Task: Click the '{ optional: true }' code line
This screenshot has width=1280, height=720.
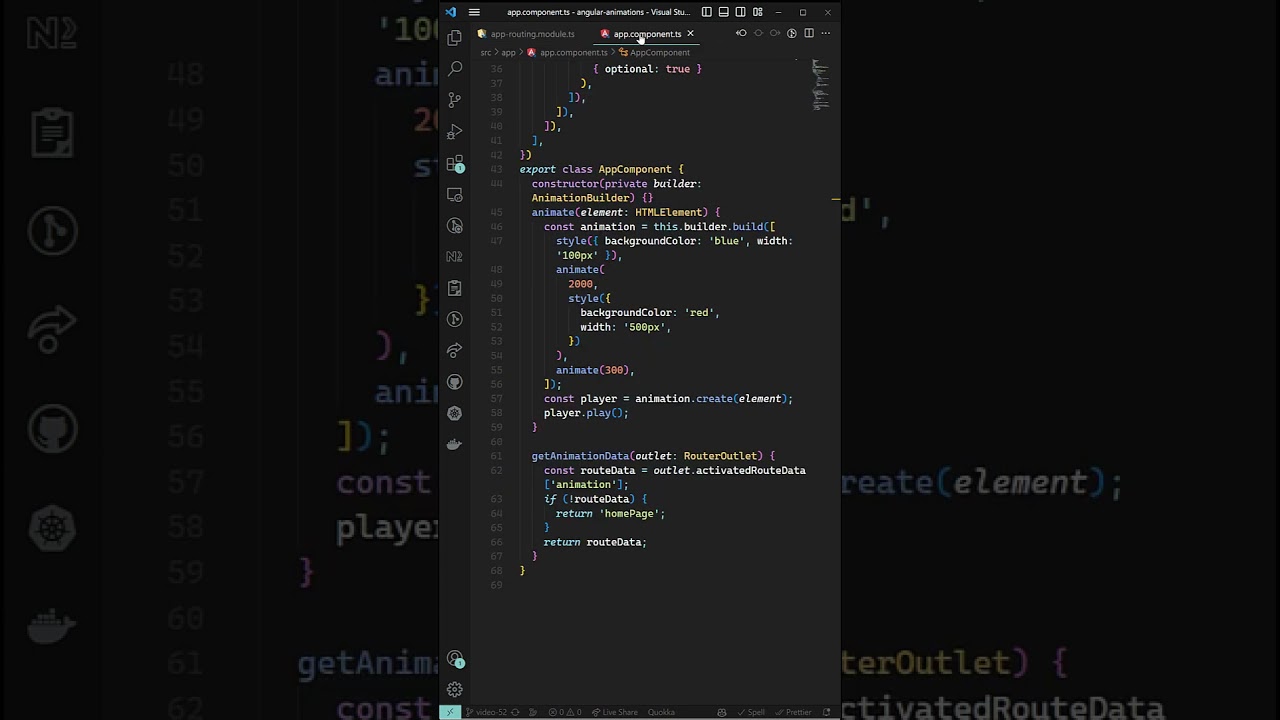Action: click(647, 69)
